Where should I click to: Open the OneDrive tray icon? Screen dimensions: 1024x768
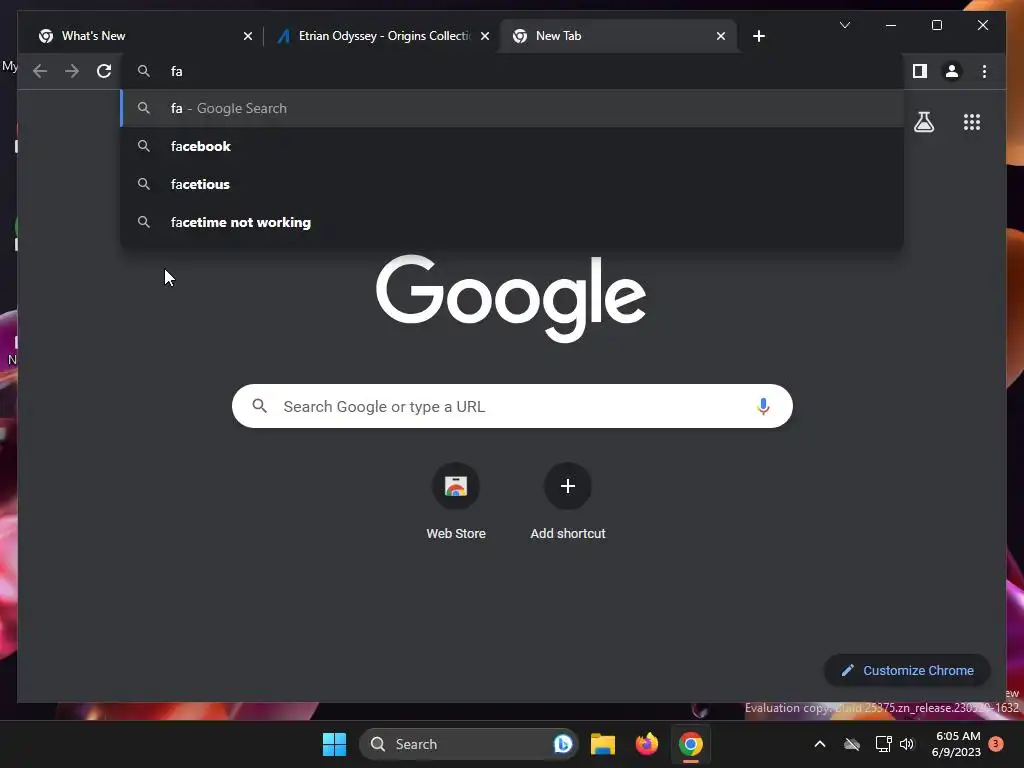852,744
